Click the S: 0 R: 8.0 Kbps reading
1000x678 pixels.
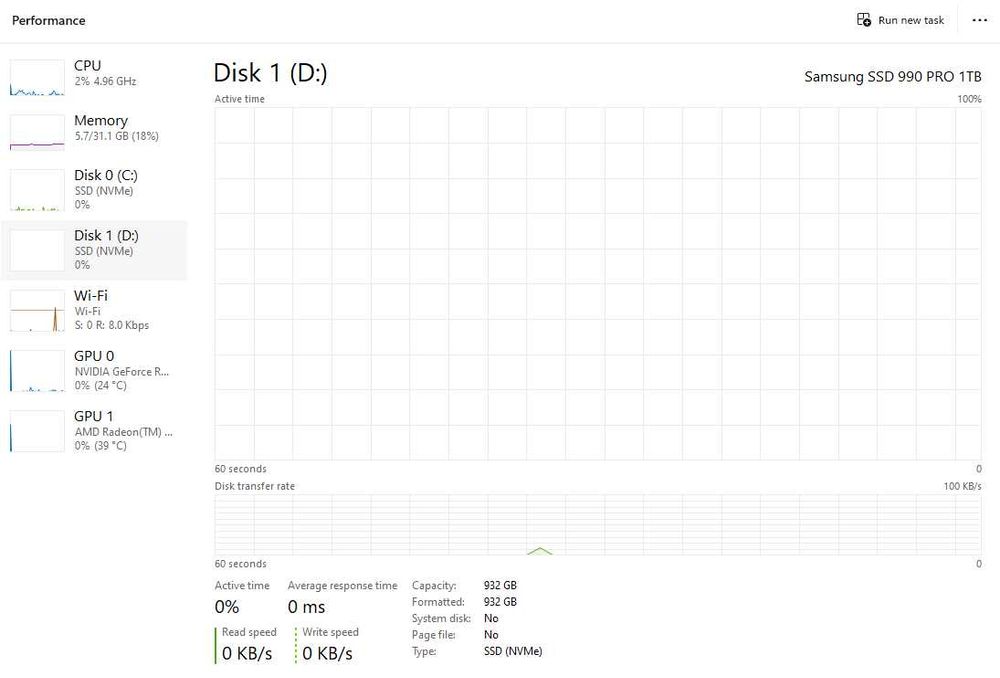(x=112, y=325)
